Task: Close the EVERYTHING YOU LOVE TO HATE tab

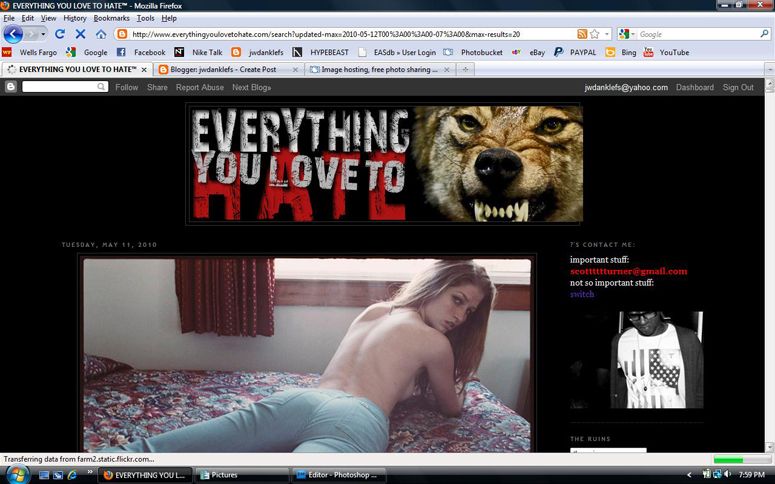Action: point(144,70)
